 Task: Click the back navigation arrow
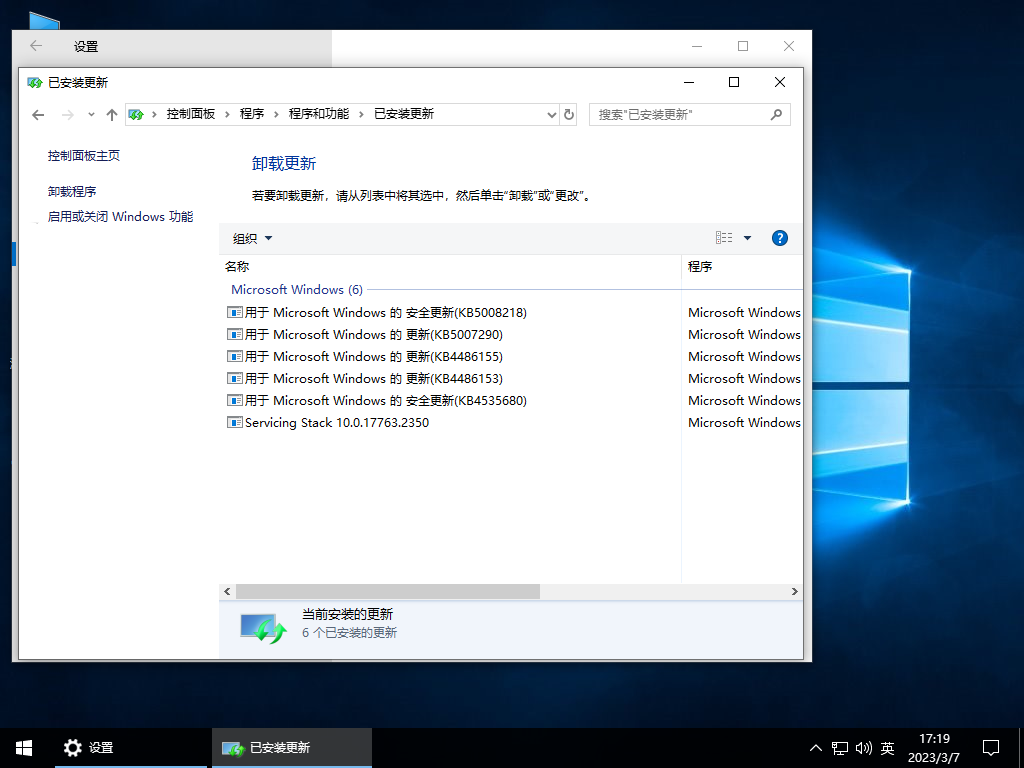tap(38, 114)
